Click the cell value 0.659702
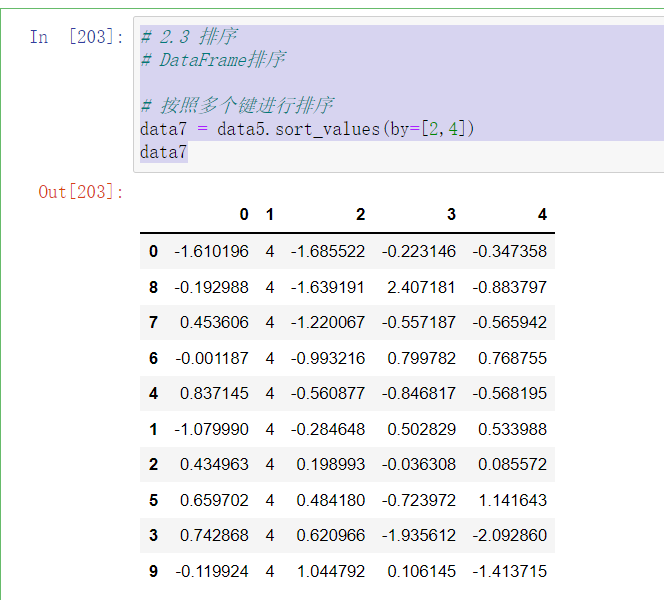Image resolution: width=664 pixels, height=600 pixels. [214, 500]
